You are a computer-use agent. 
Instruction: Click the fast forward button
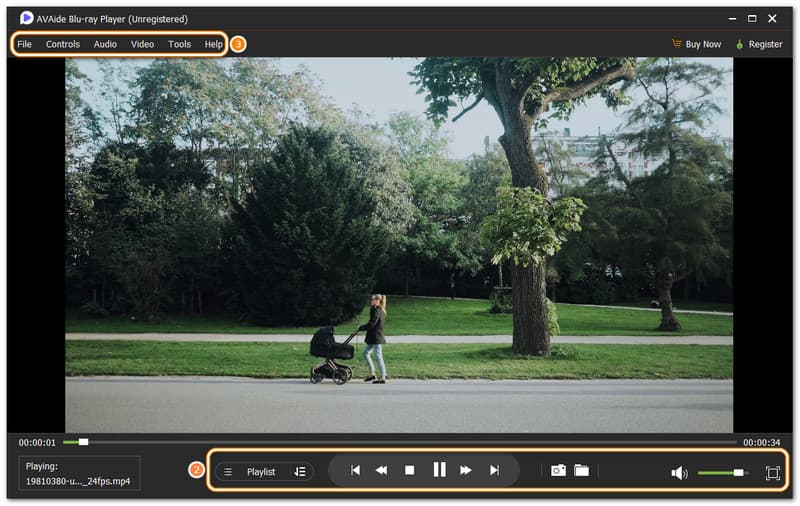[x=466, y=470]
